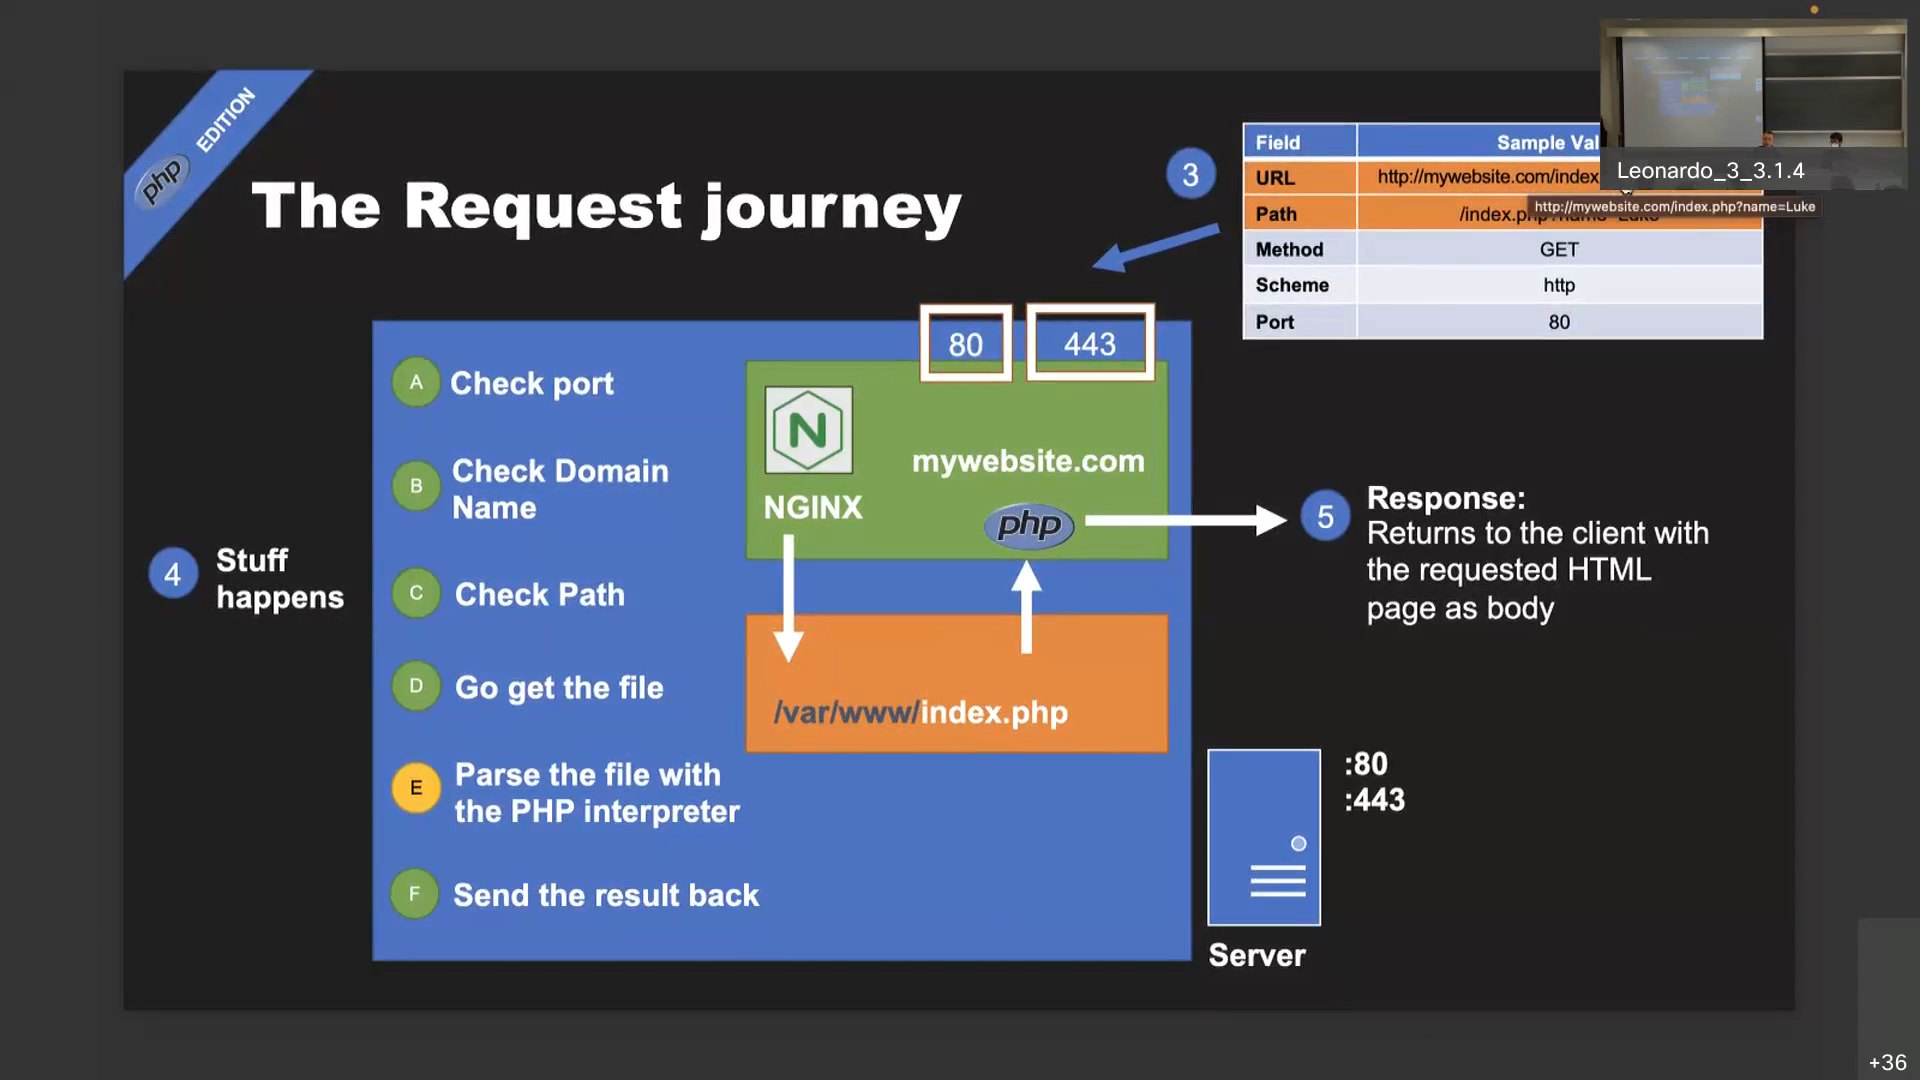Click the green D circle by Go get file
The height and width of the screenshot is (1080, 1920).
pos(416,686)
